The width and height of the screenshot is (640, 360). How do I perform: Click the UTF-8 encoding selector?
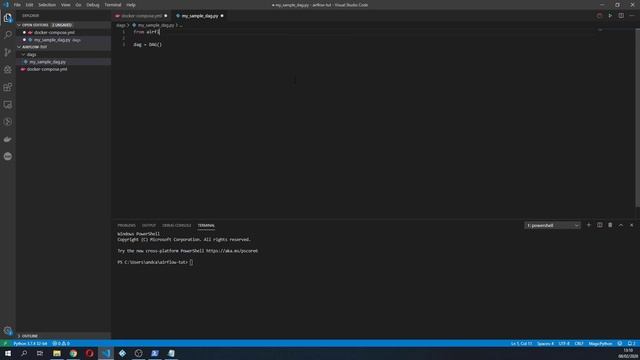[564, 344]
